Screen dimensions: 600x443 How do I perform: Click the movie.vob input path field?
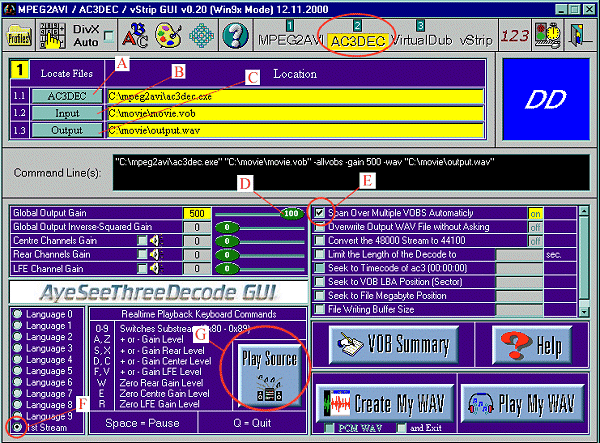pos(295,113)
